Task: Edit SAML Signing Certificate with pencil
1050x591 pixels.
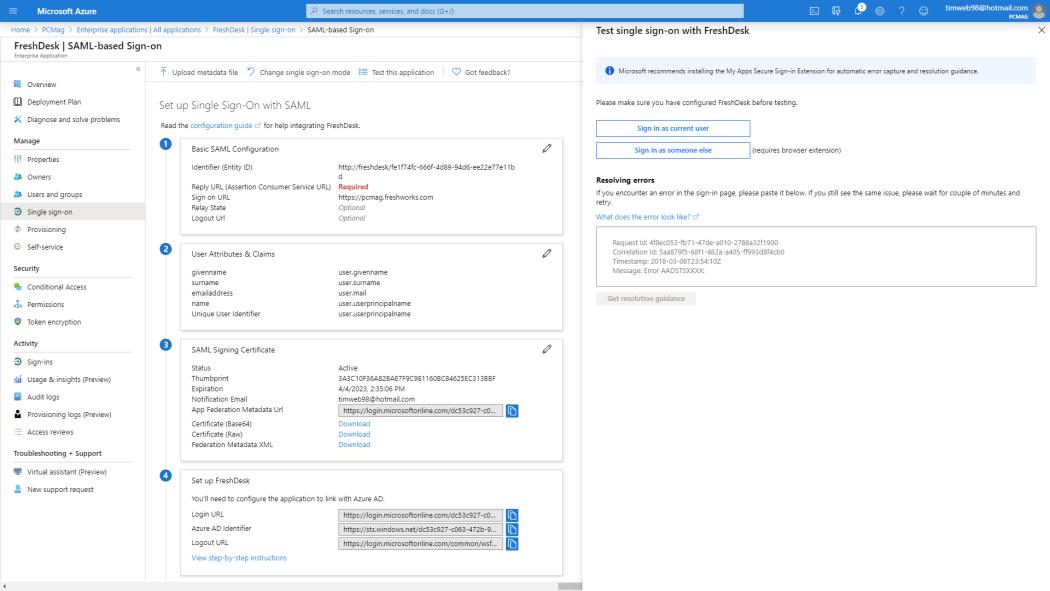Action: point(546,349)
